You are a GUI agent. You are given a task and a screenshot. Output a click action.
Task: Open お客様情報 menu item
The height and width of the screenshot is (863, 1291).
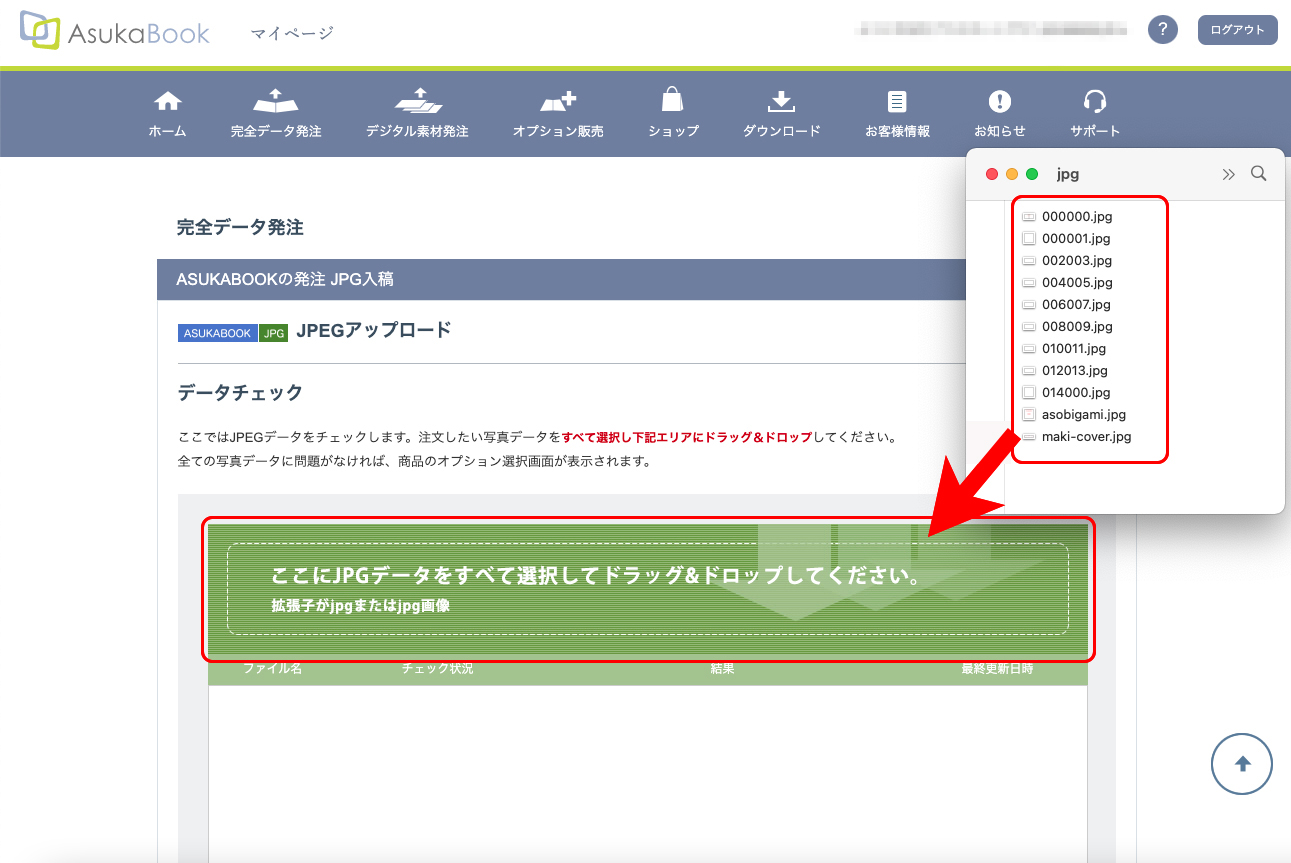tap(897, 114)
